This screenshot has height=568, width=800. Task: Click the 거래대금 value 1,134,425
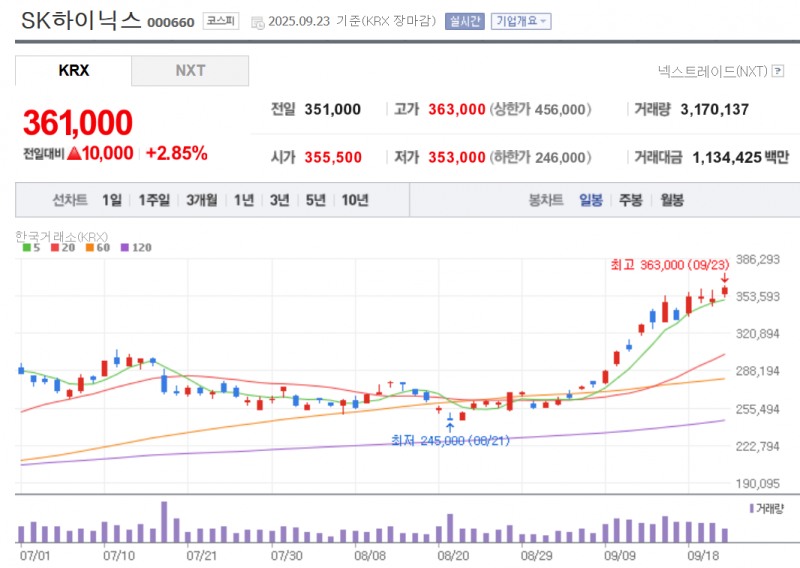(x=727, y=158)
